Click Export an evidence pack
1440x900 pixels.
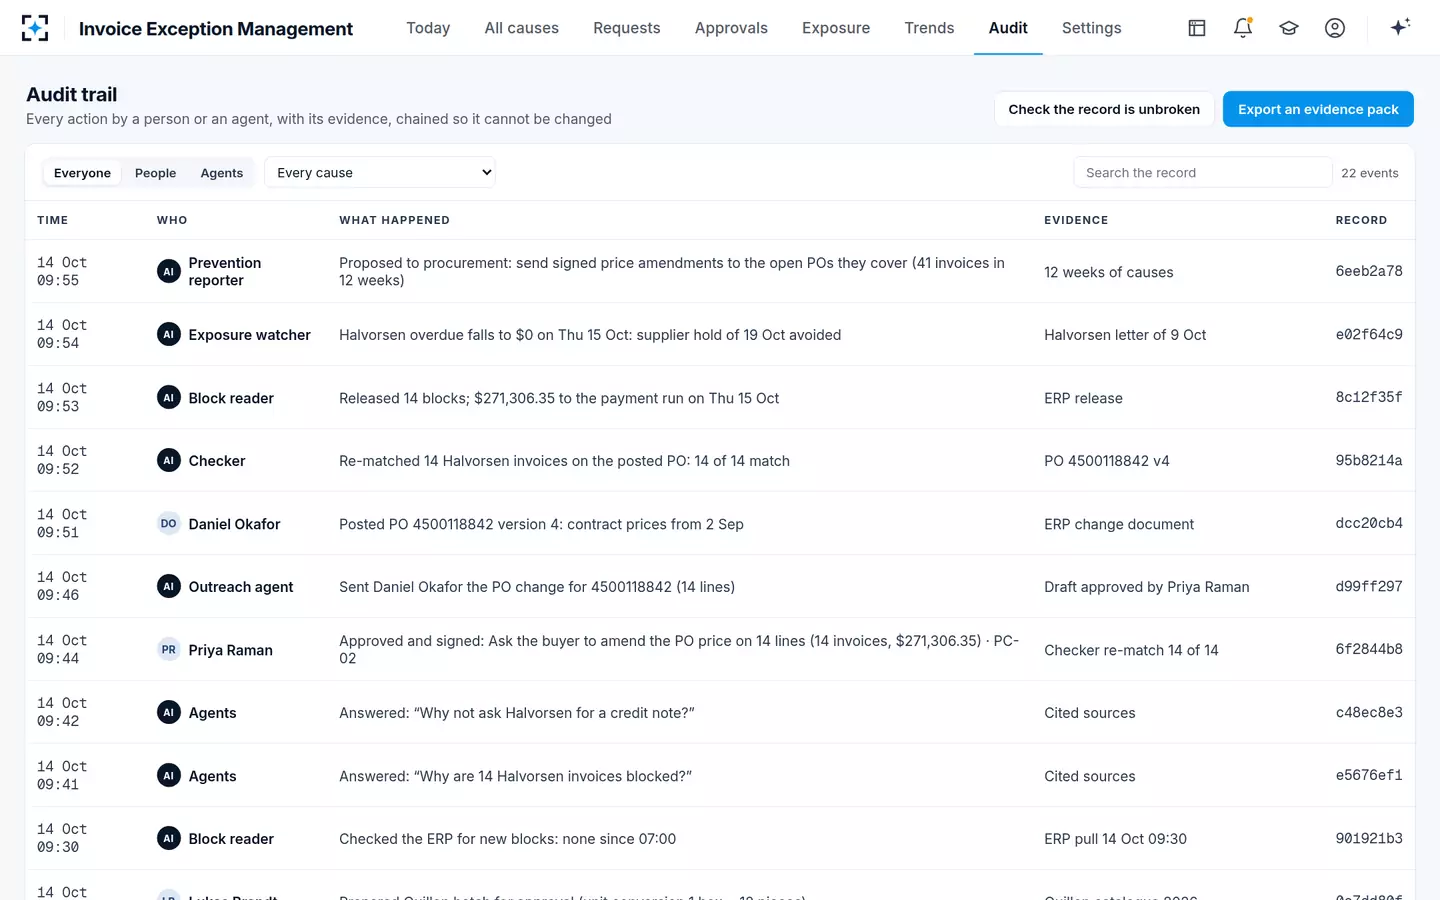point(1318,109)
